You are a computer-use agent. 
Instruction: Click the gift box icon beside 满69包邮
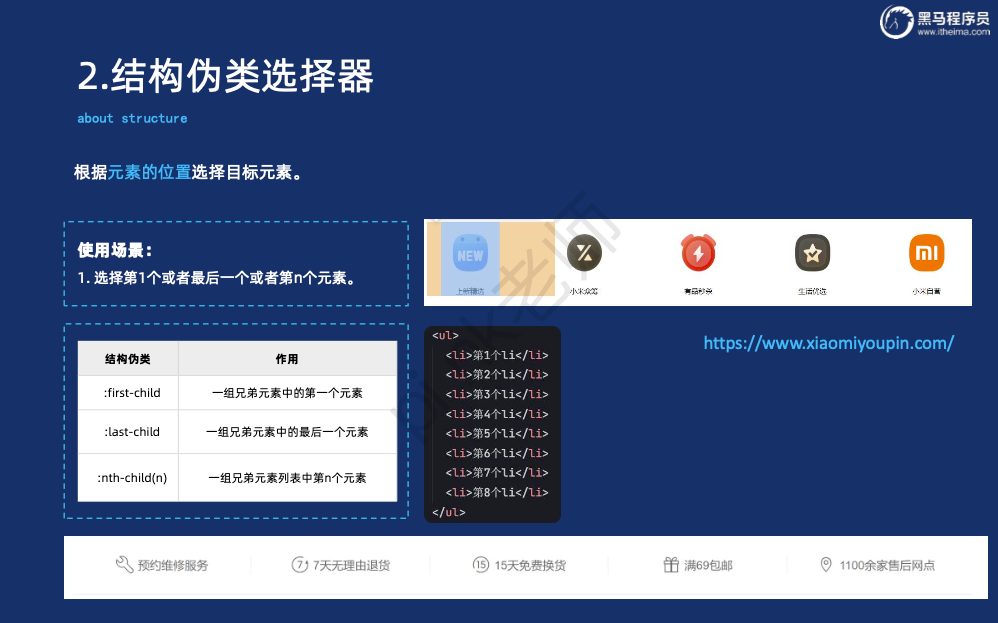(x=671, y=564)
